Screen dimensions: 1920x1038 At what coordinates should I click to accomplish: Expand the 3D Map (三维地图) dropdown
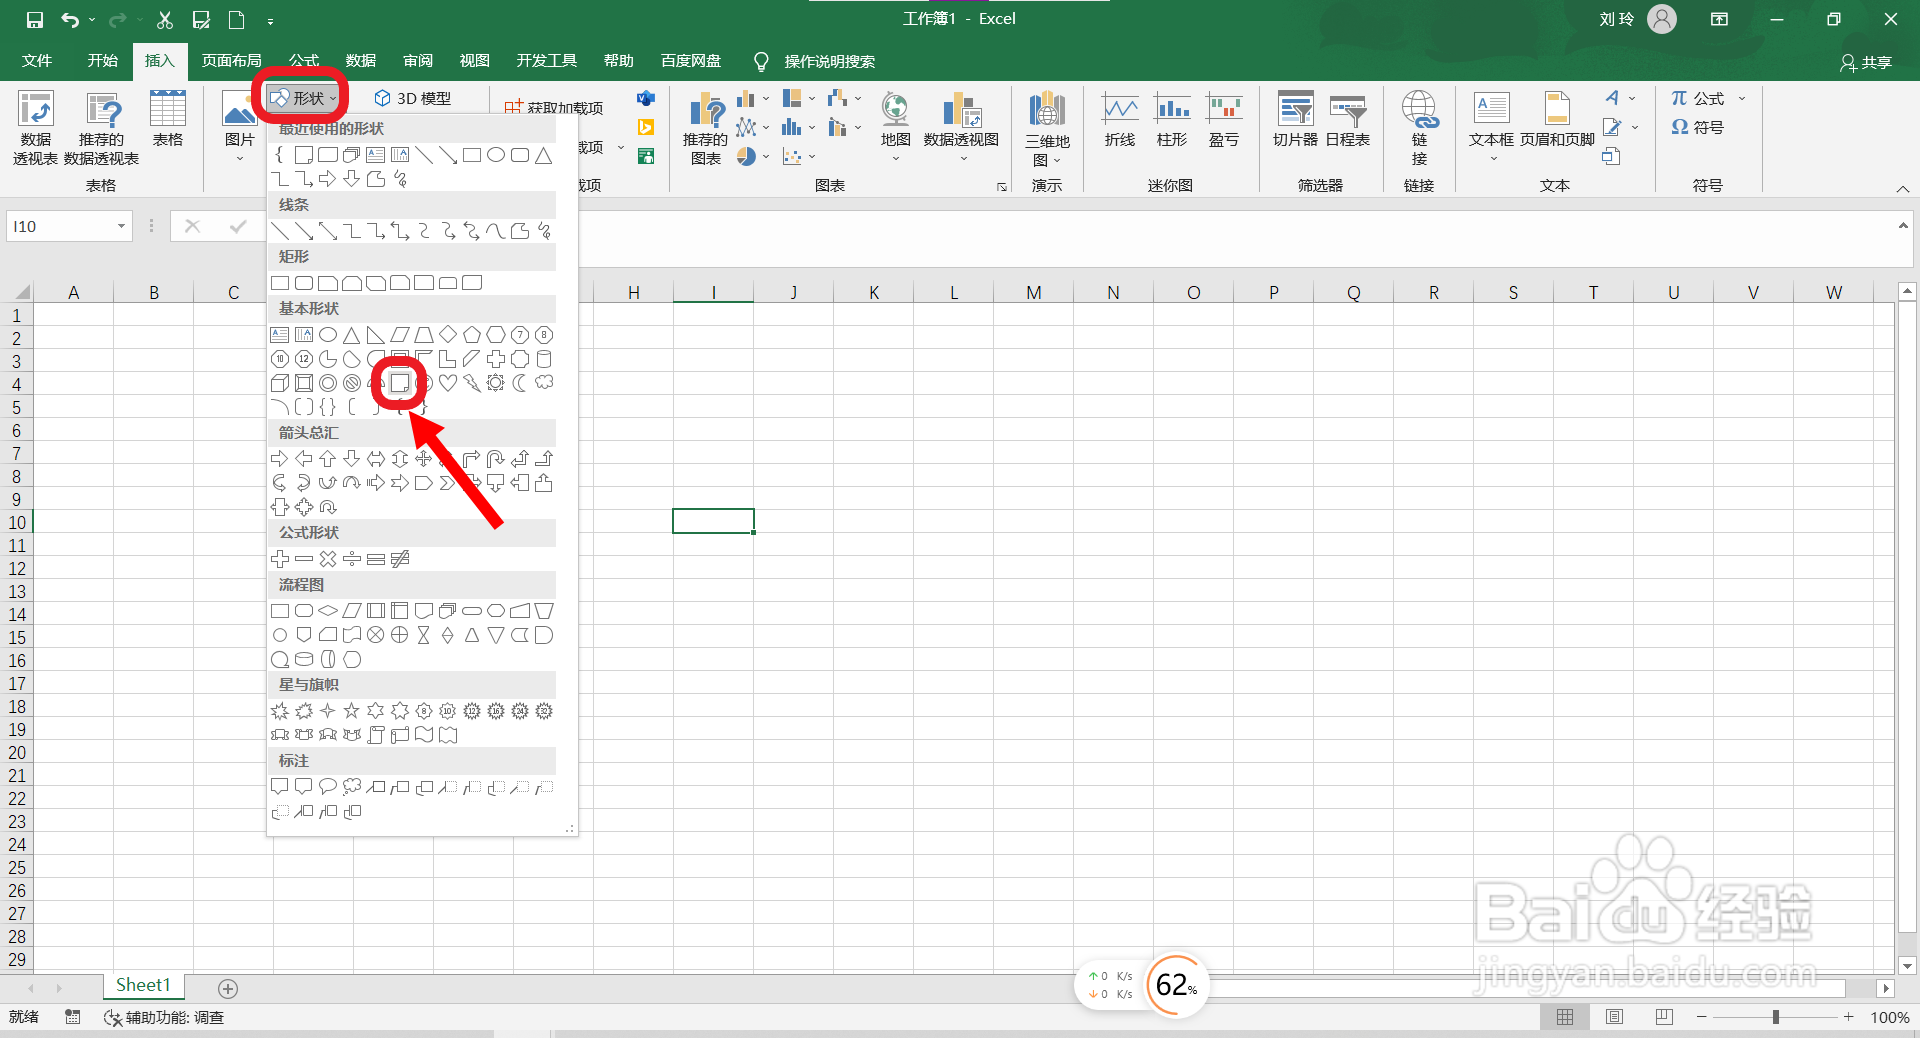[x=1057, y=160]
